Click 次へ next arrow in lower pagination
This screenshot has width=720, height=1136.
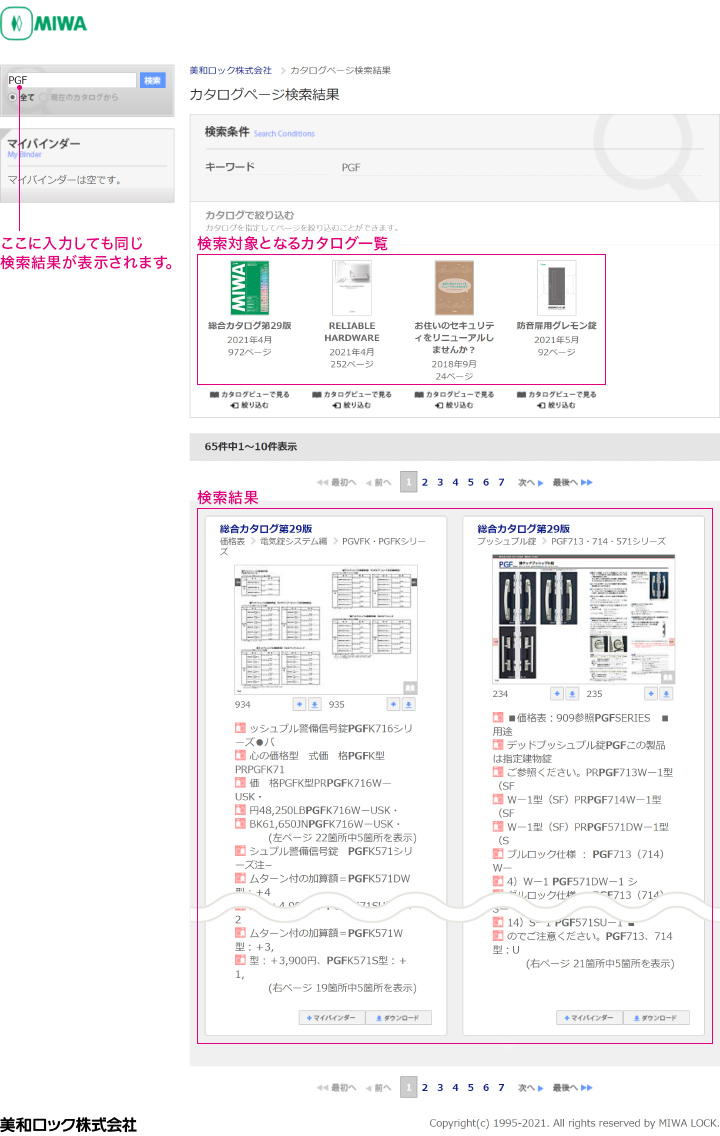(530, 1087)
